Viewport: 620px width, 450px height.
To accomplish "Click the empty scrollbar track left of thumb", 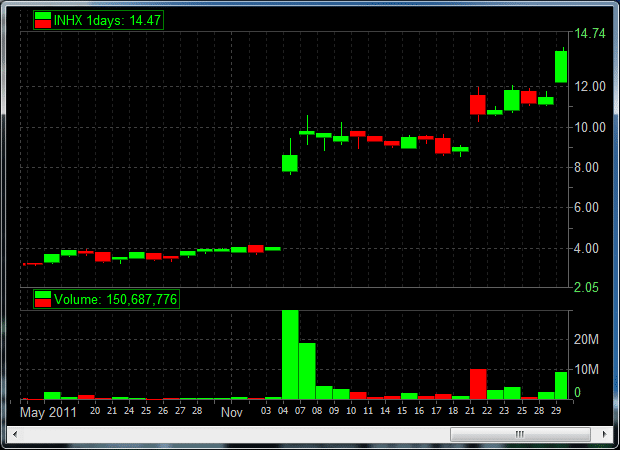I will (236, 434).
